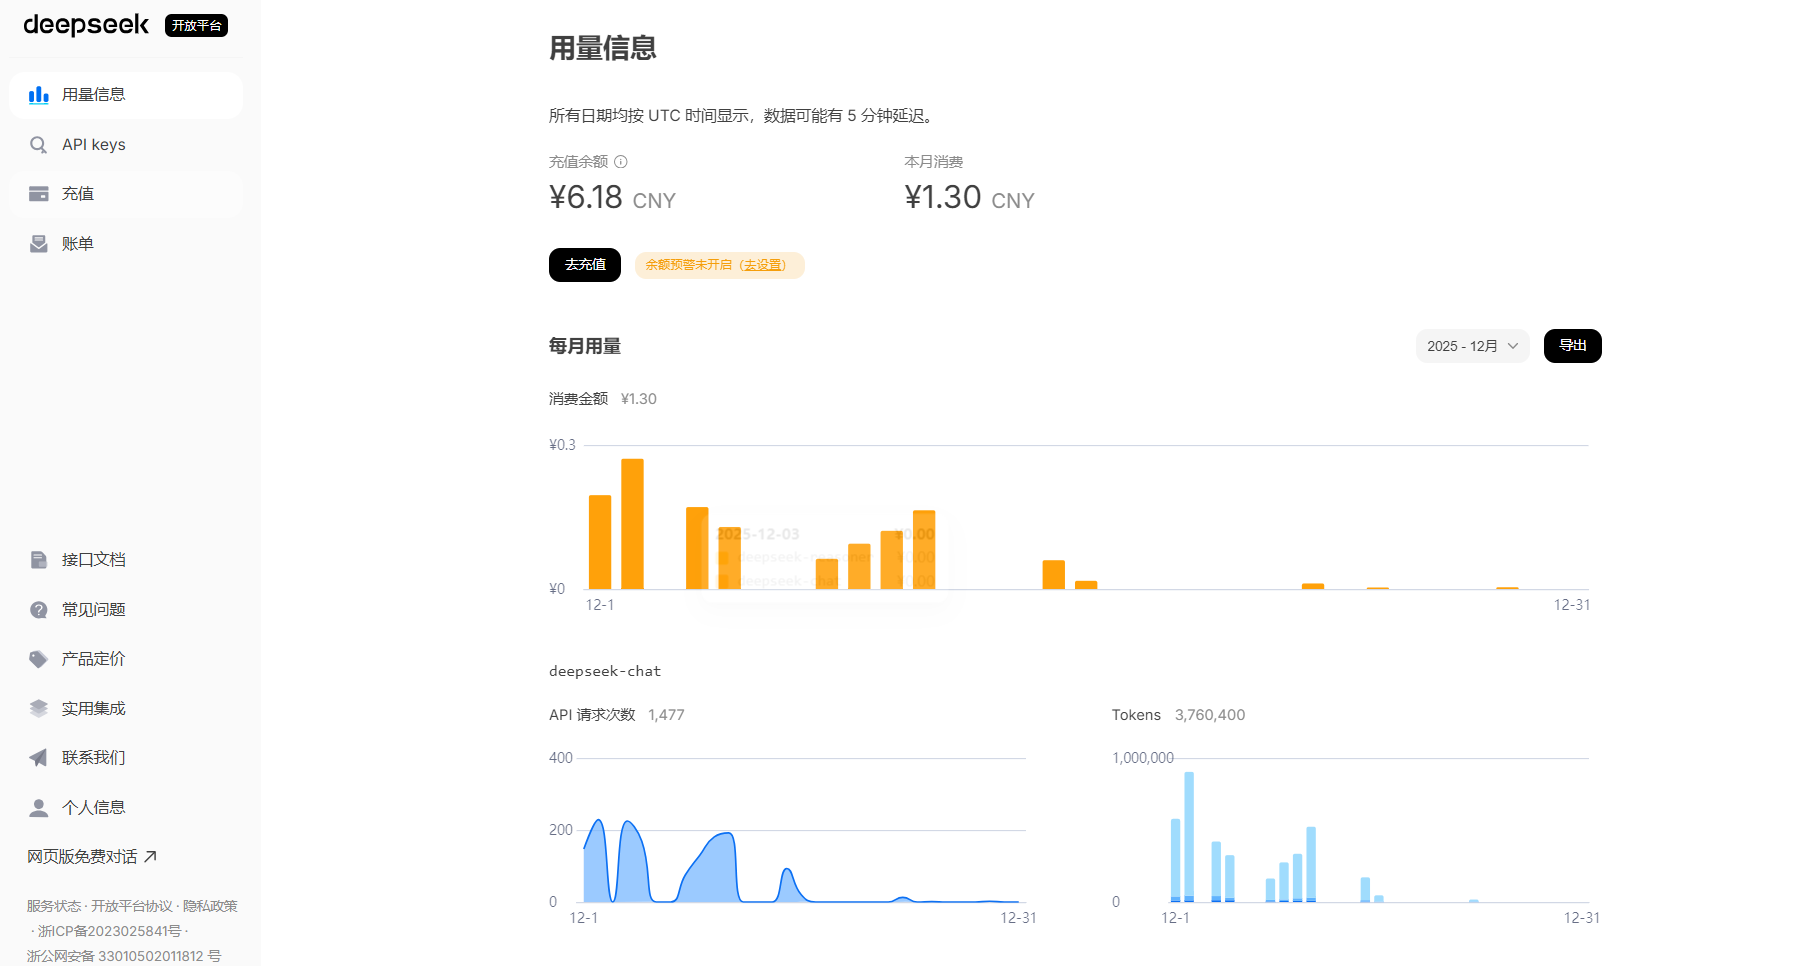
Task: Click the layers icon beside 实用集成
Action: click(39, 709)
